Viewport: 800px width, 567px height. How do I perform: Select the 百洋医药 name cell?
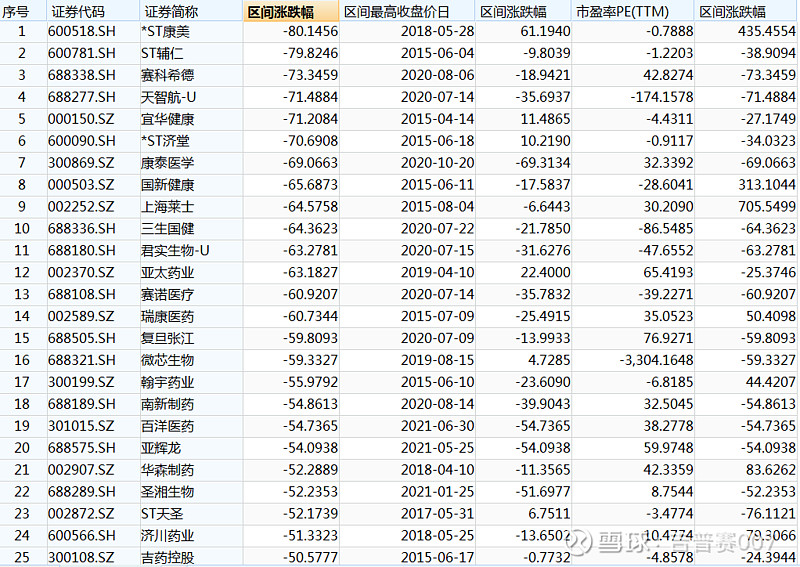point(167,427)
